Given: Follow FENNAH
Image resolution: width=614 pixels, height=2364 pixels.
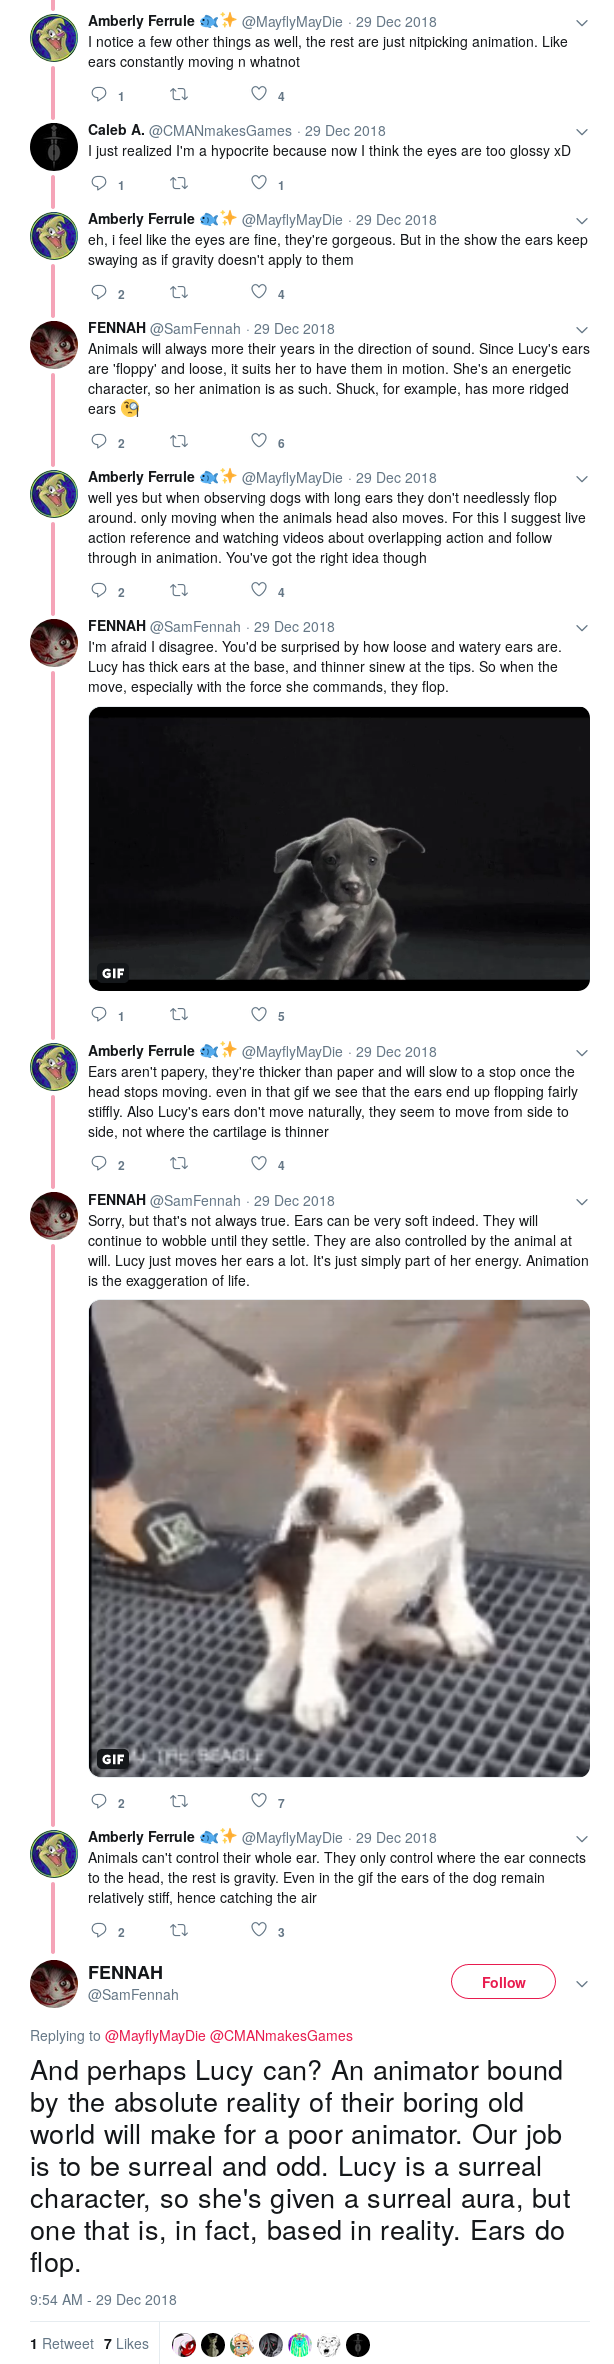Looking at the screenshot, I should click(x=503, y=1982).
